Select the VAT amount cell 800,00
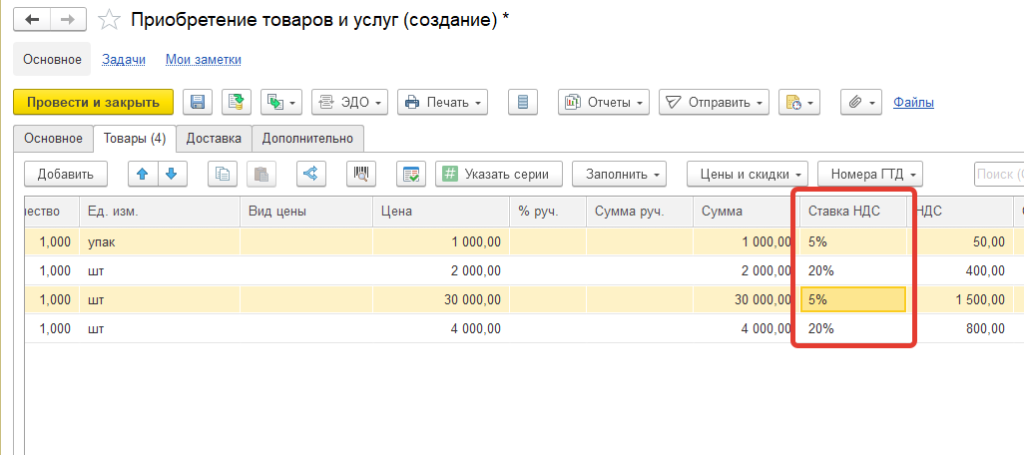The height and width of the screenshot is (455, 1024). coord(960,328)
